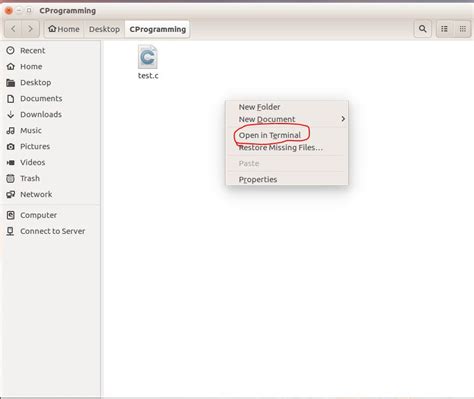Switch to grid view icon
The width and height of the screenshot is (474, 399).
click(462, 29)
